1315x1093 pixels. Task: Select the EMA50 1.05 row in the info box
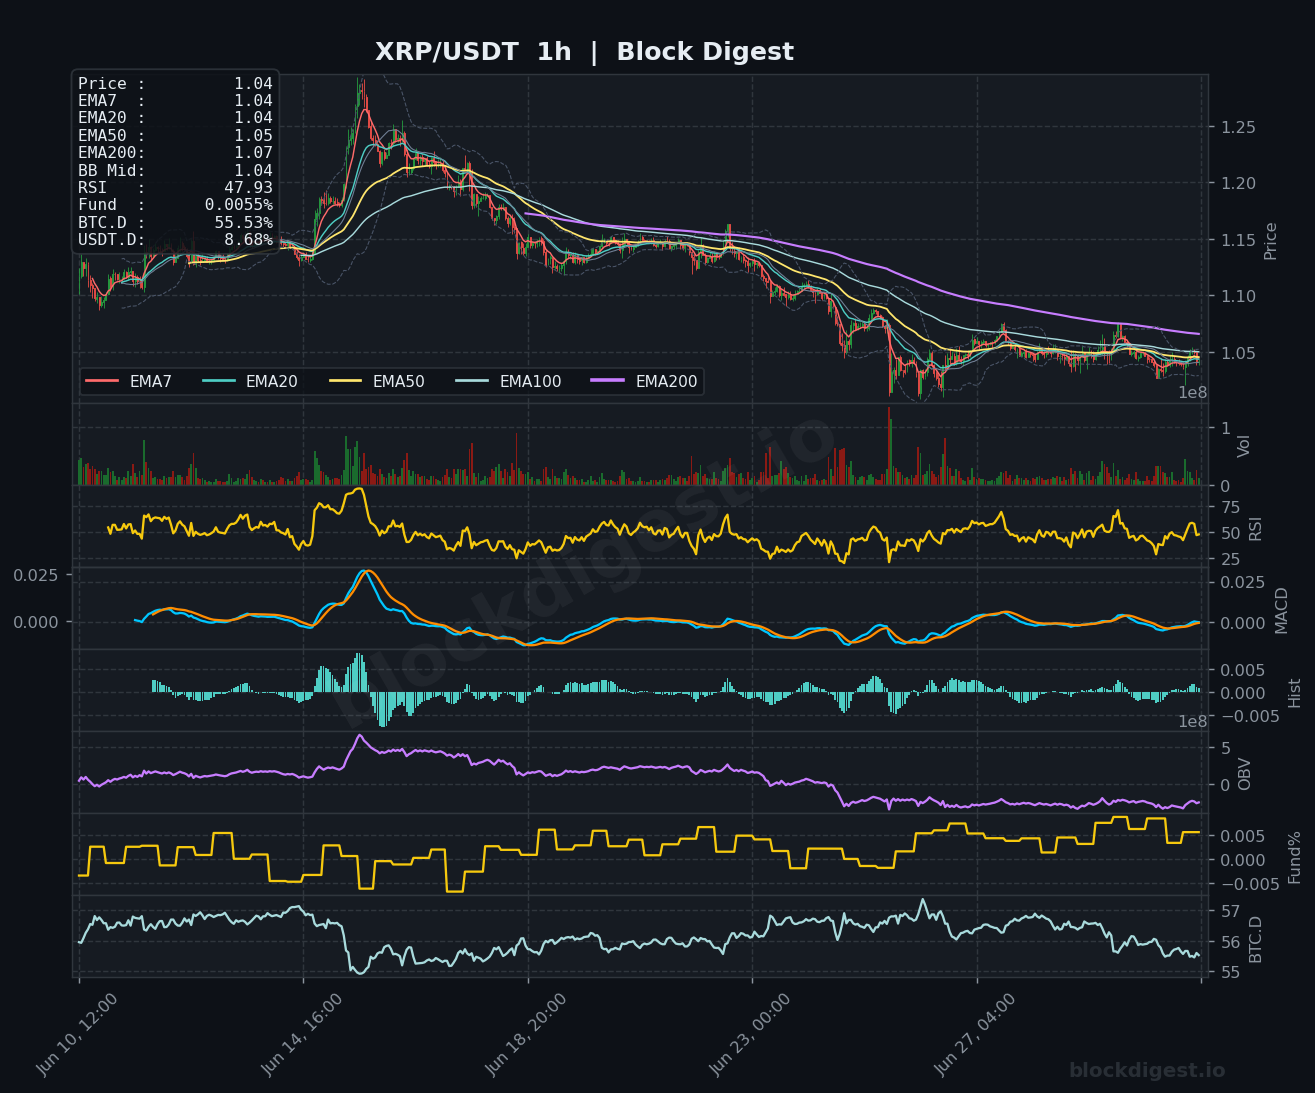[175, 136]
